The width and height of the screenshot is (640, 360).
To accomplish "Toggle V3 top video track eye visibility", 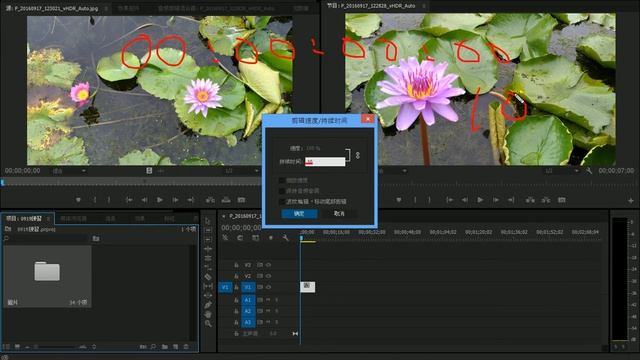I will click(x=268, y=265).
